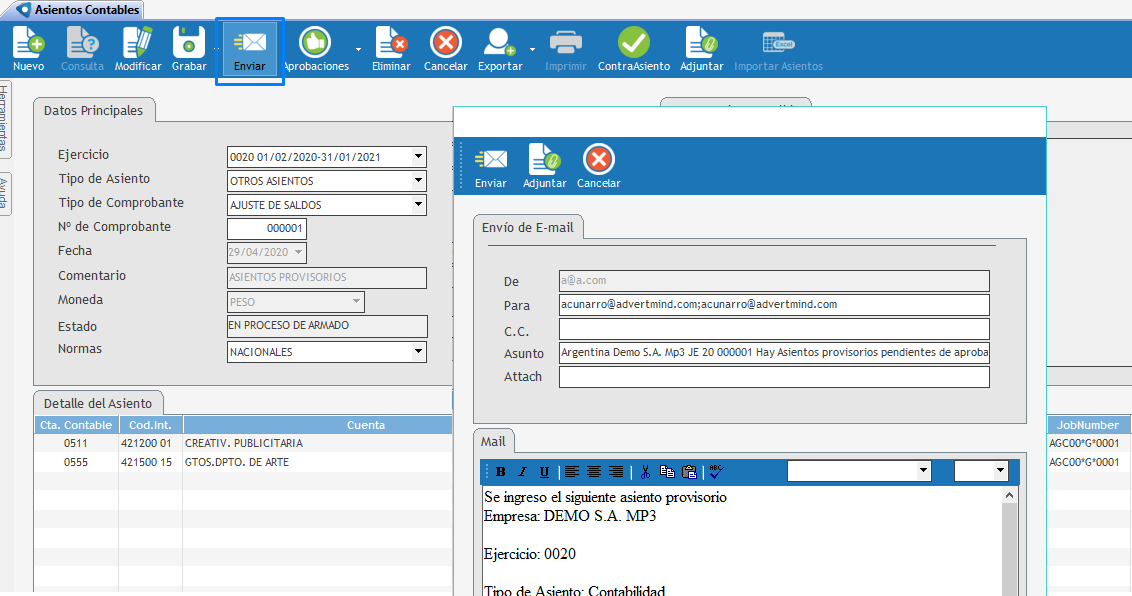
Task: Expand the Ejercicio dropdown
Action: click(x=419, y=157)
